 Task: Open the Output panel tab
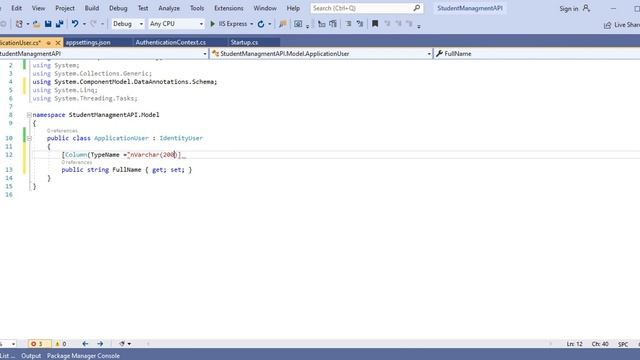tap(31, 356)
